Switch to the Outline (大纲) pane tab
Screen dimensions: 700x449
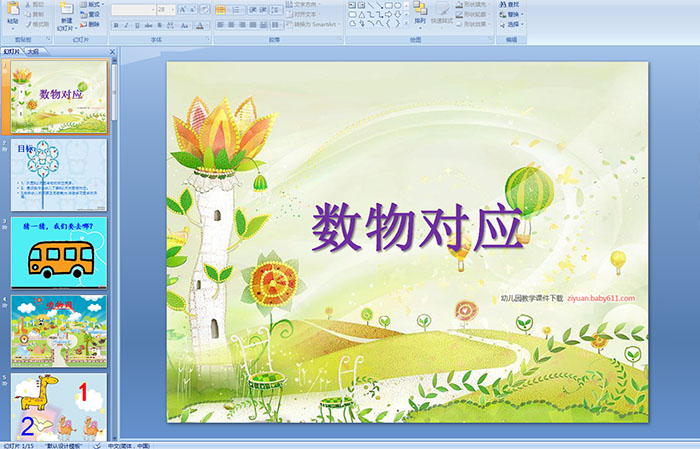pos(33,51)
